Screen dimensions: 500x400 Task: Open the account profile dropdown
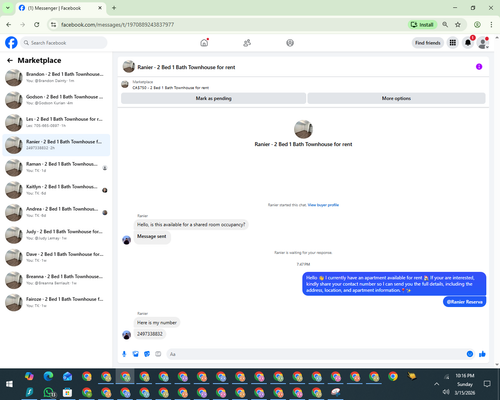(483, 43)
